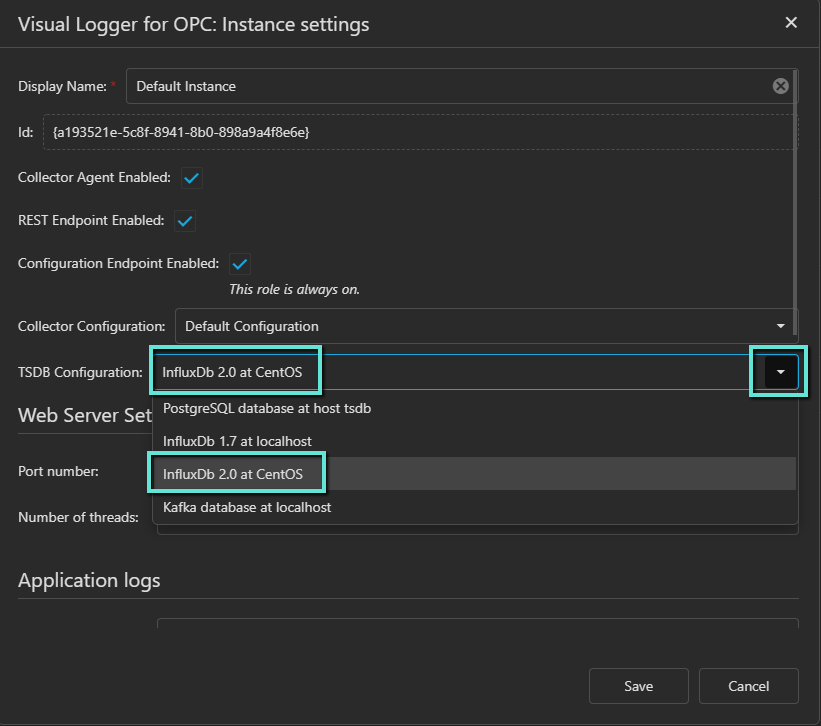Toggle Configuration Endpoint Enabled checkbox
821x726 pixels.
(x=240, y=264)
